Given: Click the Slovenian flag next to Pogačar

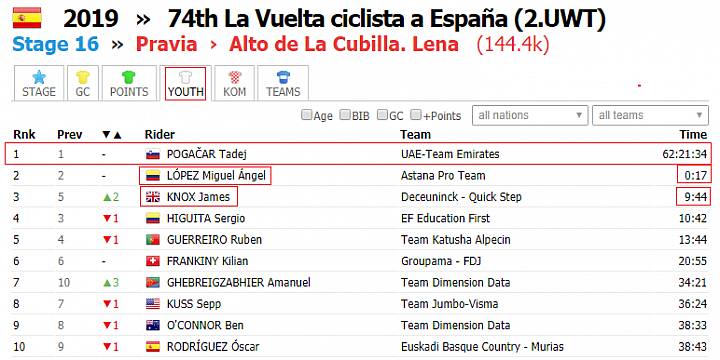Looking at the screenshot, I should click(153, 154).
